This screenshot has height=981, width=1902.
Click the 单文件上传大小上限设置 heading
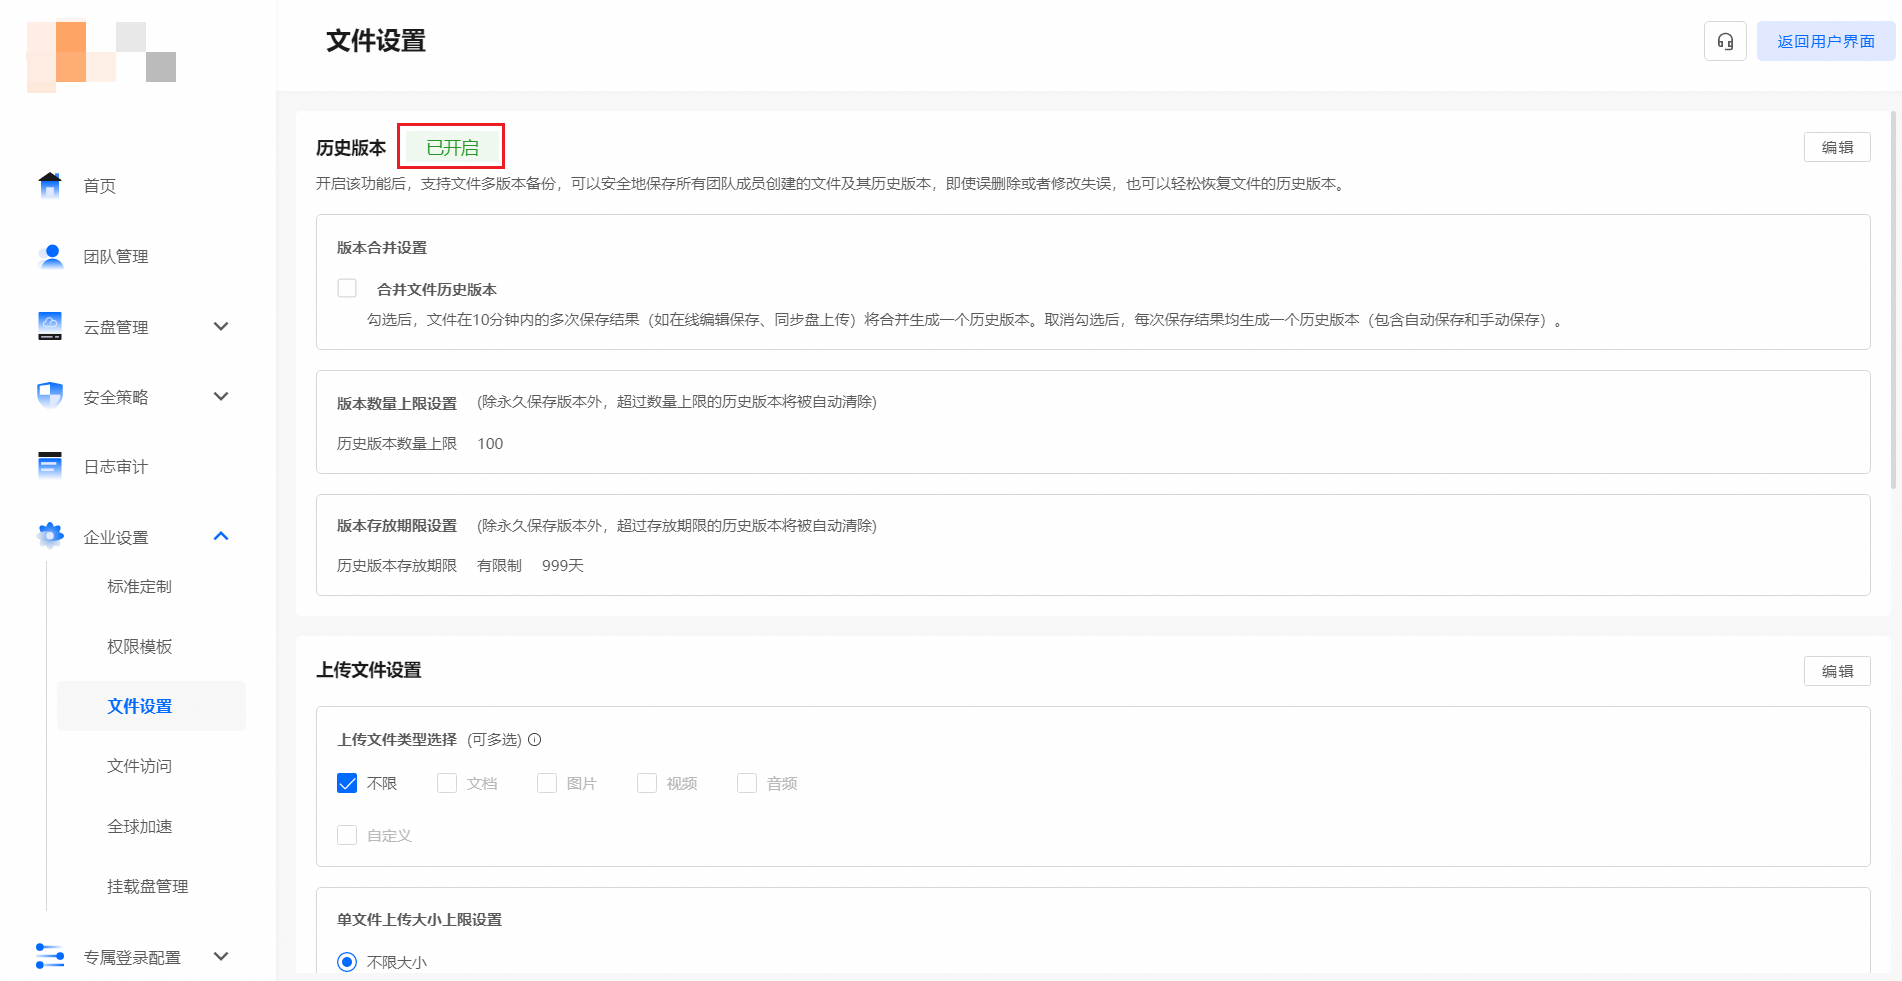(x=420, y=919)
